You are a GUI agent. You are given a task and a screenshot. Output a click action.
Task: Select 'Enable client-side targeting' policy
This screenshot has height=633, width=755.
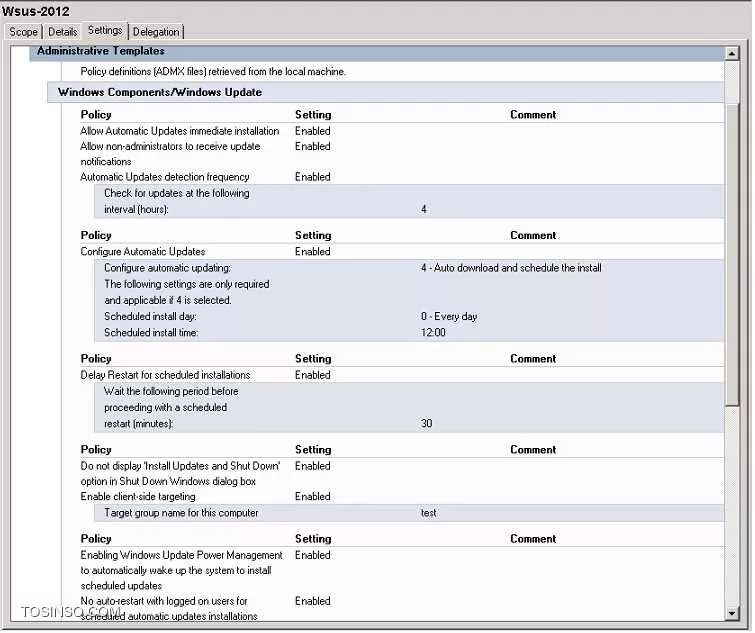coord(138,497)
